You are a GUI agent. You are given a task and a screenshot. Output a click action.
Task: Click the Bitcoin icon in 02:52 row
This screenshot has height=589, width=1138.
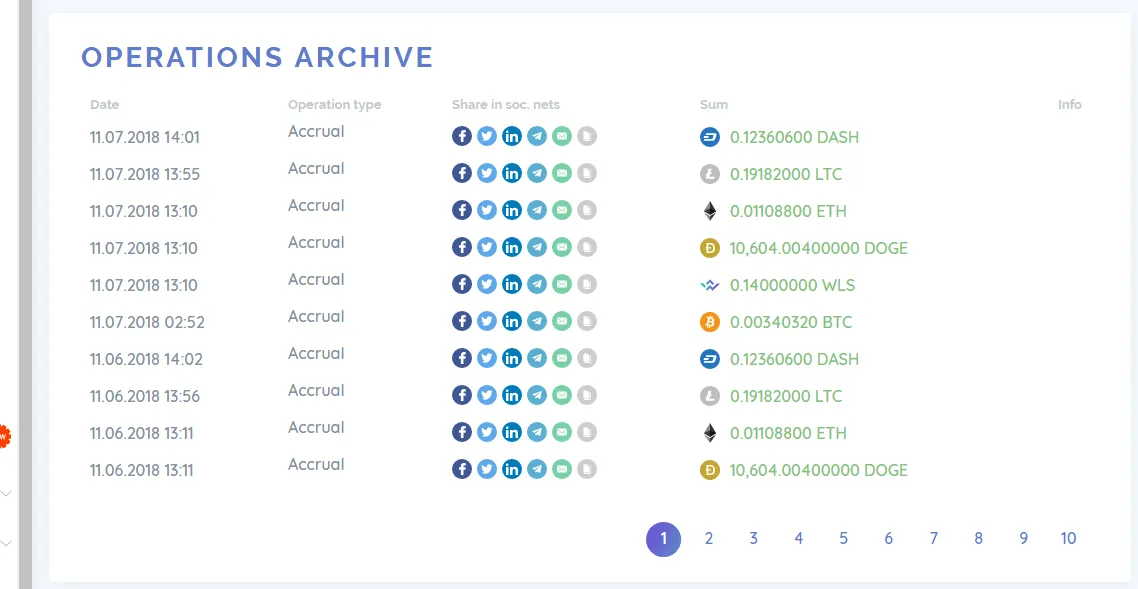(710, 322)
